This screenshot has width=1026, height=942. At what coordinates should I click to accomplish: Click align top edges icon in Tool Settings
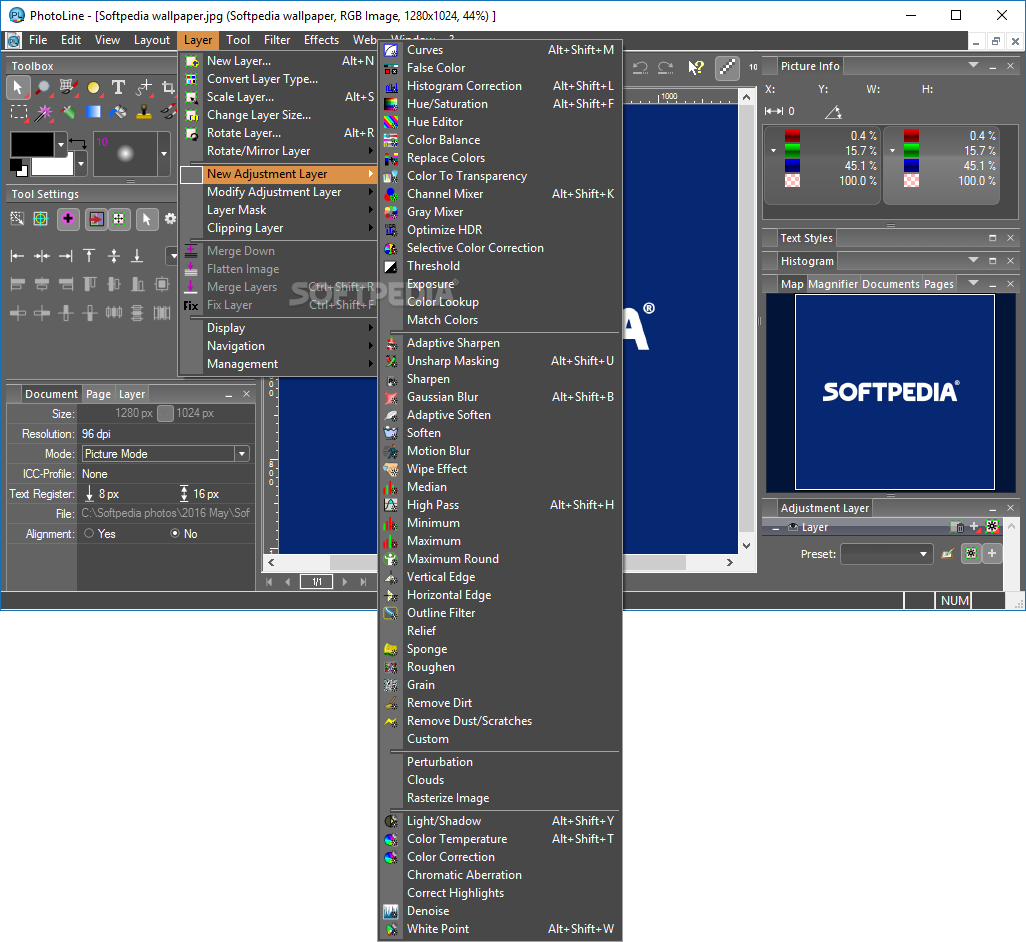point(90,256)
